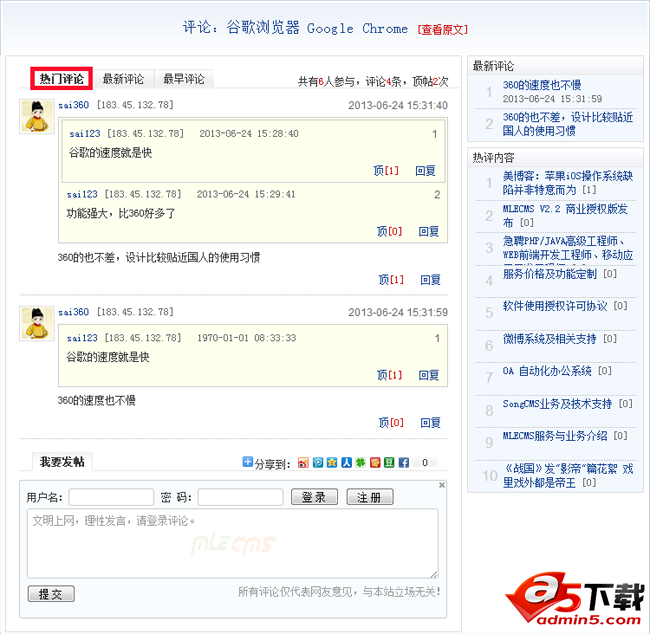Viewport: 650px width, 634px height.
Task: Share to Renren icon
Action: tap(347, 463)
